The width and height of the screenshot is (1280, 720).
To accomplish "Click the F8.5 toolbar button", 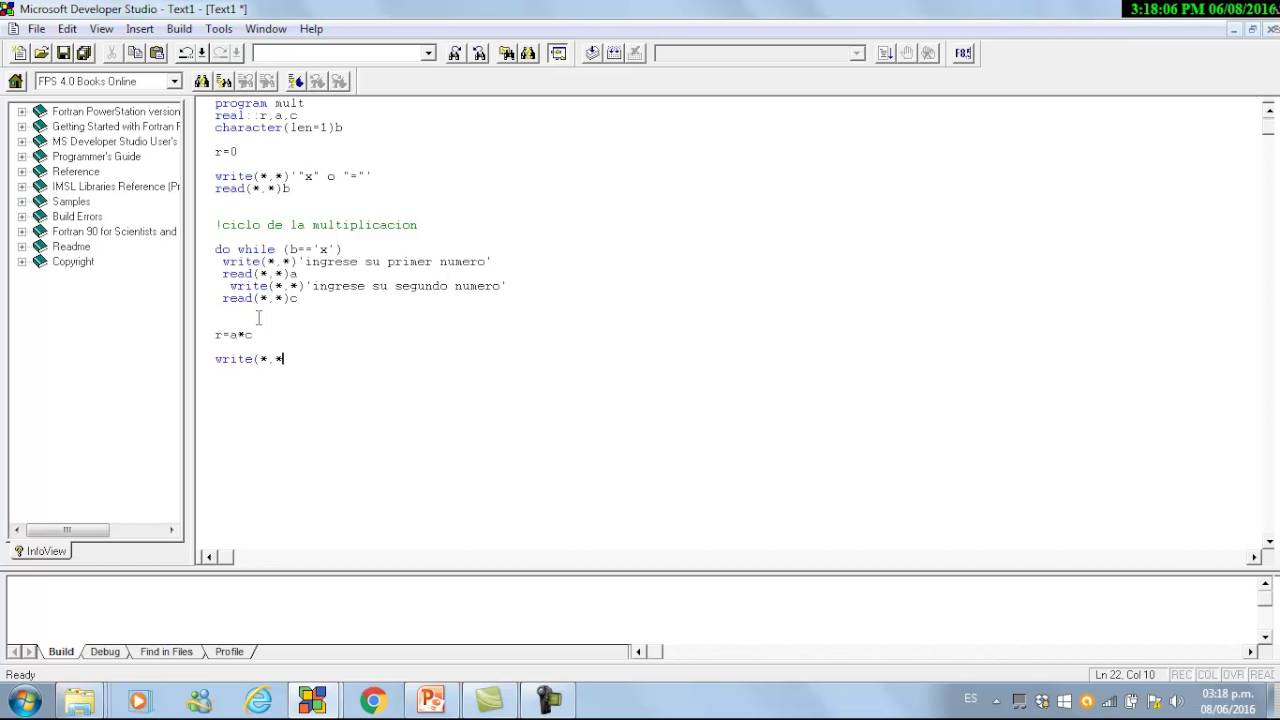I will point(963,53).
